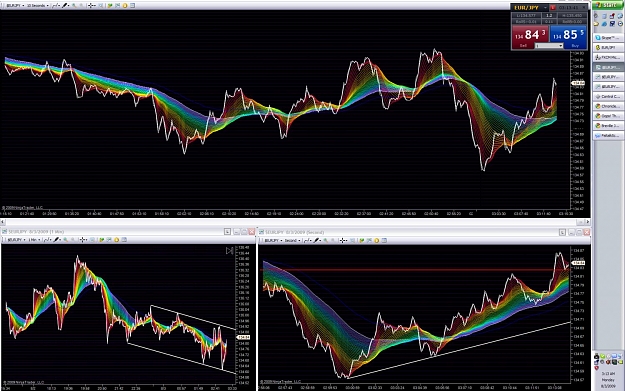Screen dimensions: 625x391
Task: Open Indicators icon in 1 Min chart toolbar
Action: [102, 240]
